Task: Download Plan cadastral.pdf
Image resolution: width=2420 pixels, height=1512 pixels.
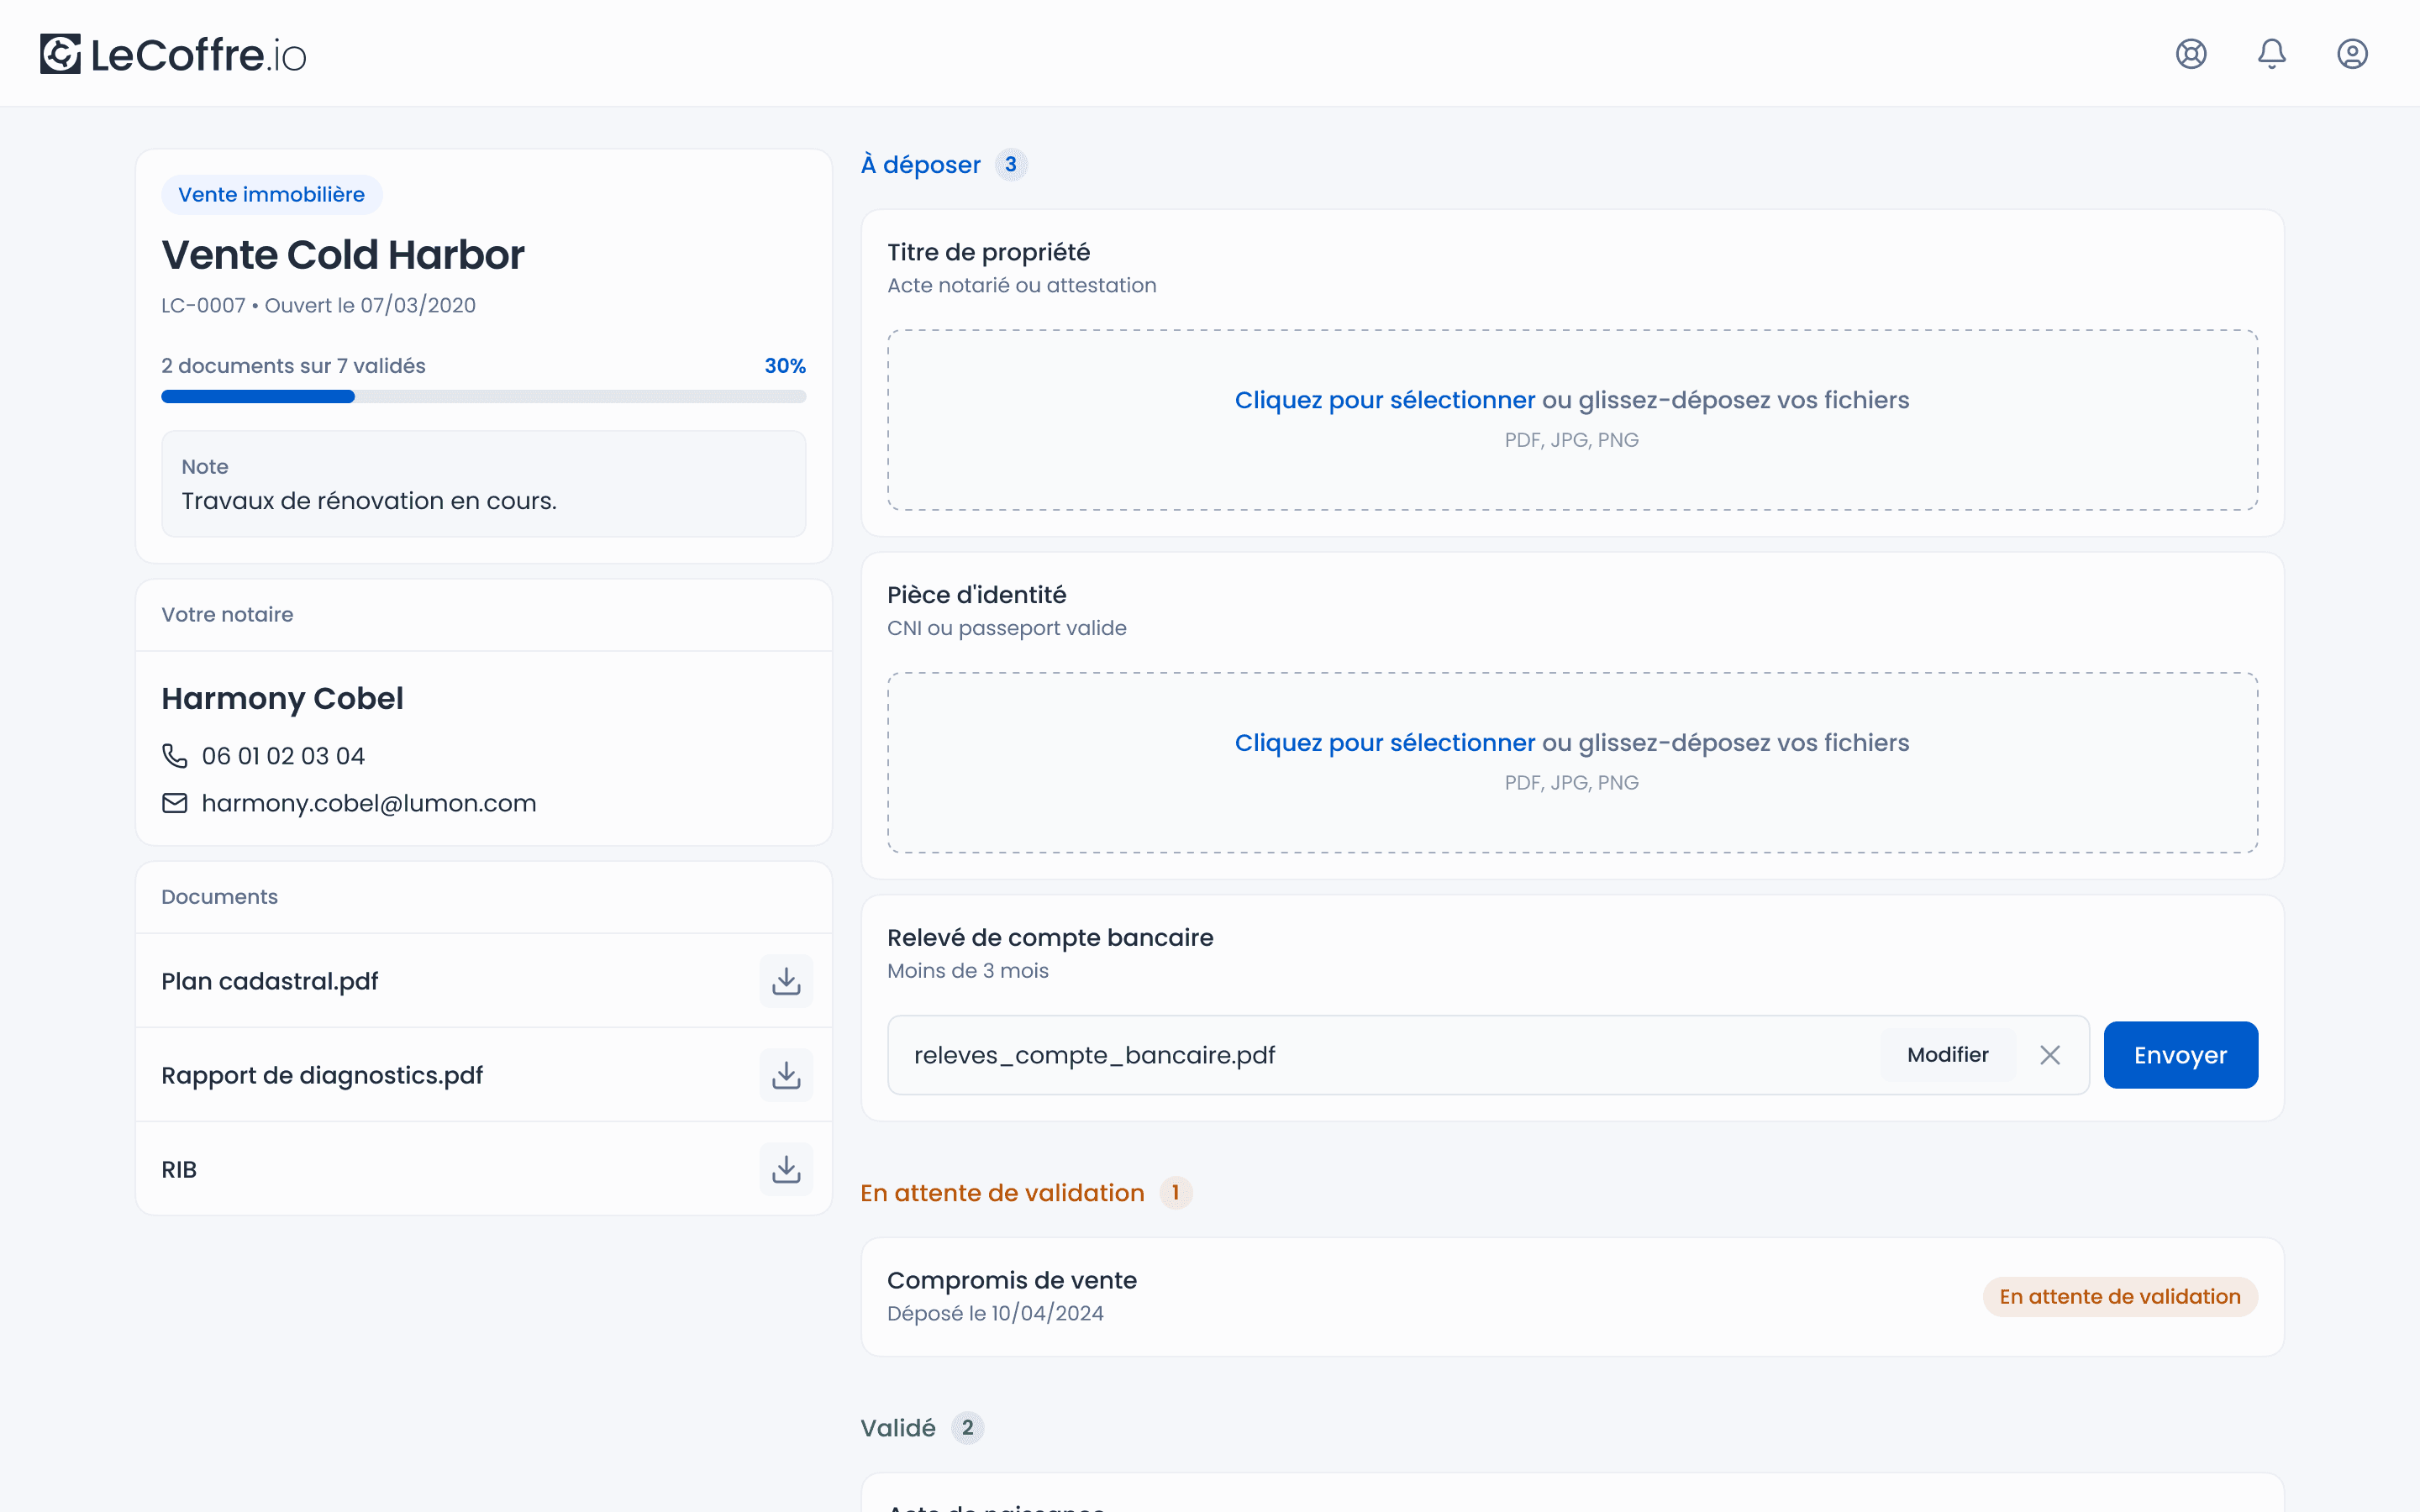Action: coord(786,981)
